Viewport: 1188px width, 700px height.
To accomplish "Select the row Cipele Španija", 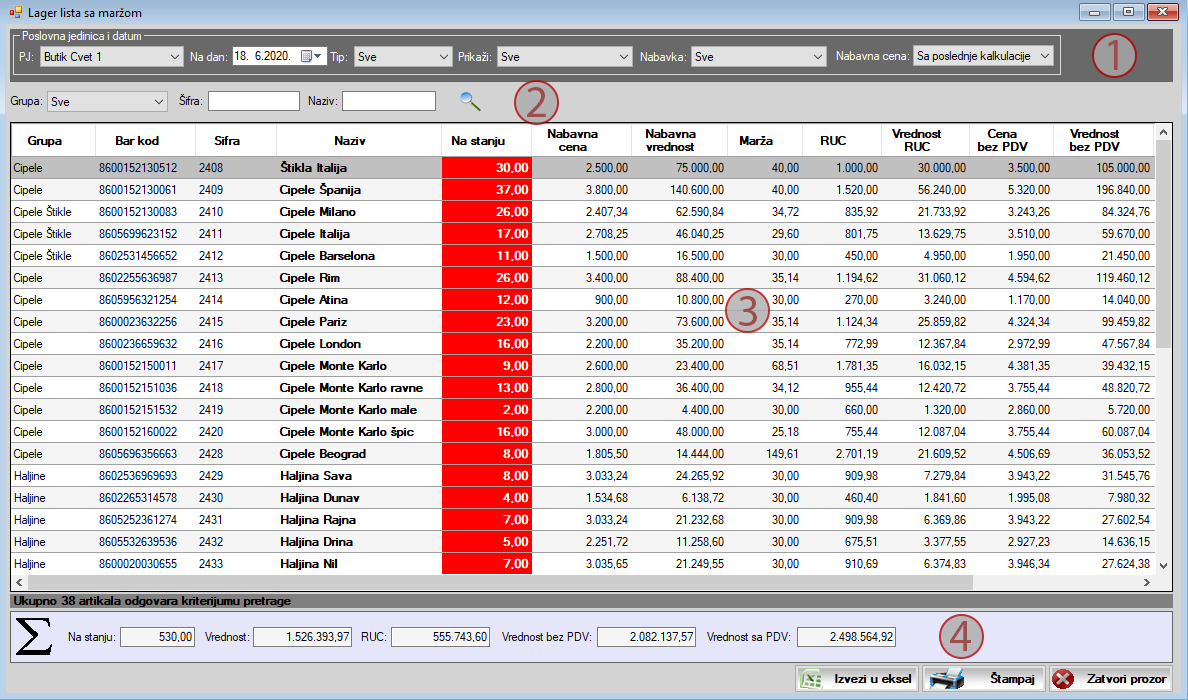I will pyautogui.click(x=583, y=189).
